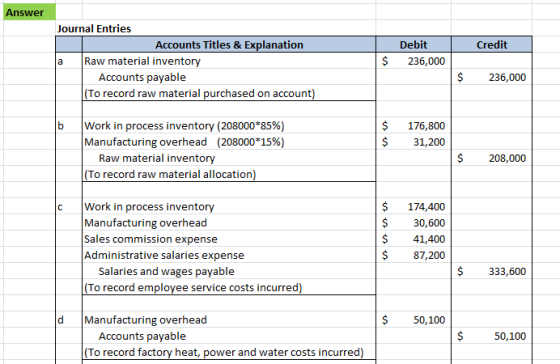Viewport: 560px width, 364px height.
Task: Click the credit amount 236,000
Action: (x=507, y=77)
